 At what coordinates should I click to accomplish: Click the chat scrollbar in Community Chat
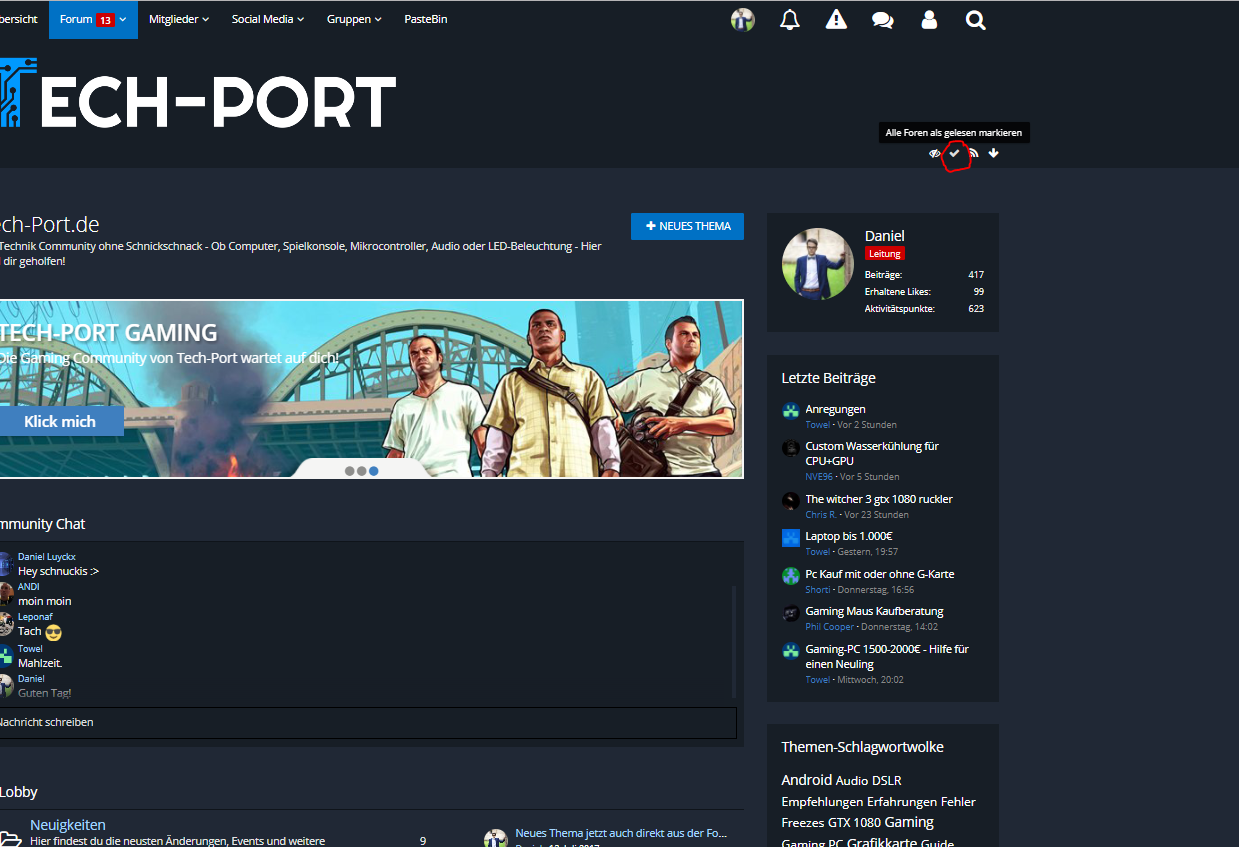click(734, 640)
